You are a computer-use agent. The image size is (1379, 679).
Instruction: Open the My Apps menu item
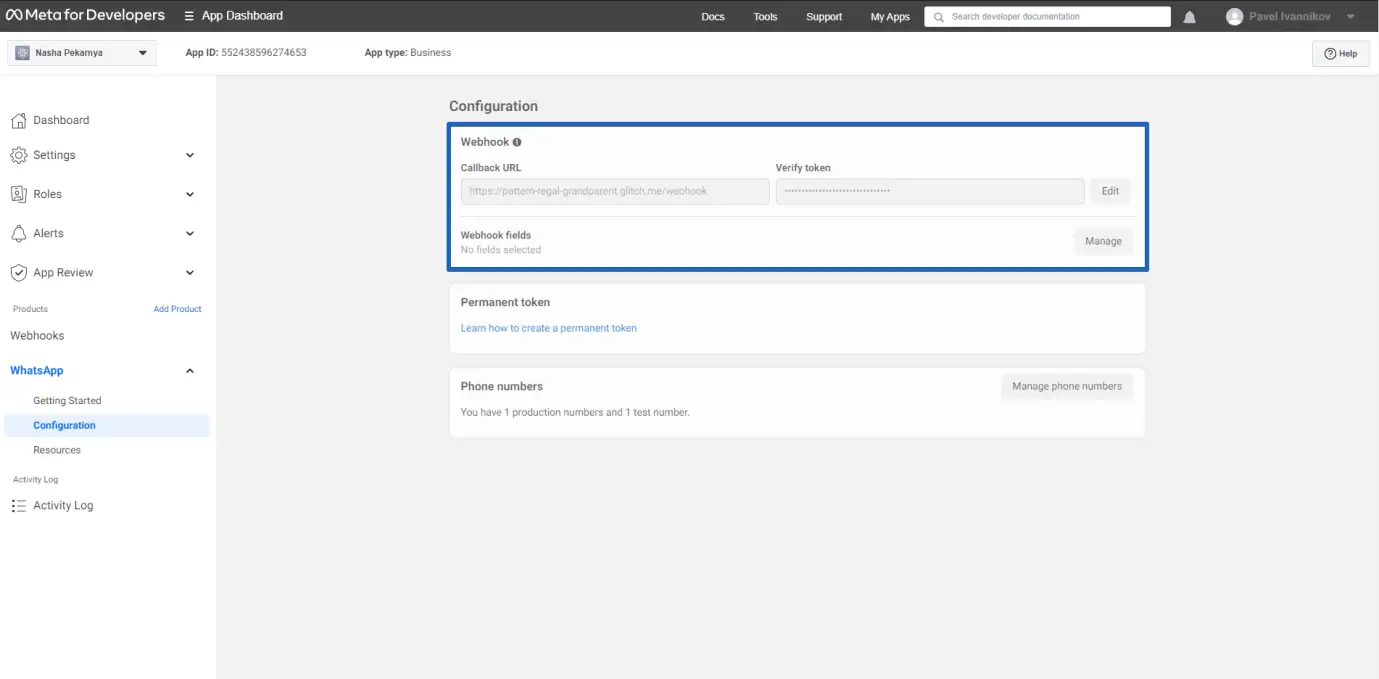coord(890,17)
